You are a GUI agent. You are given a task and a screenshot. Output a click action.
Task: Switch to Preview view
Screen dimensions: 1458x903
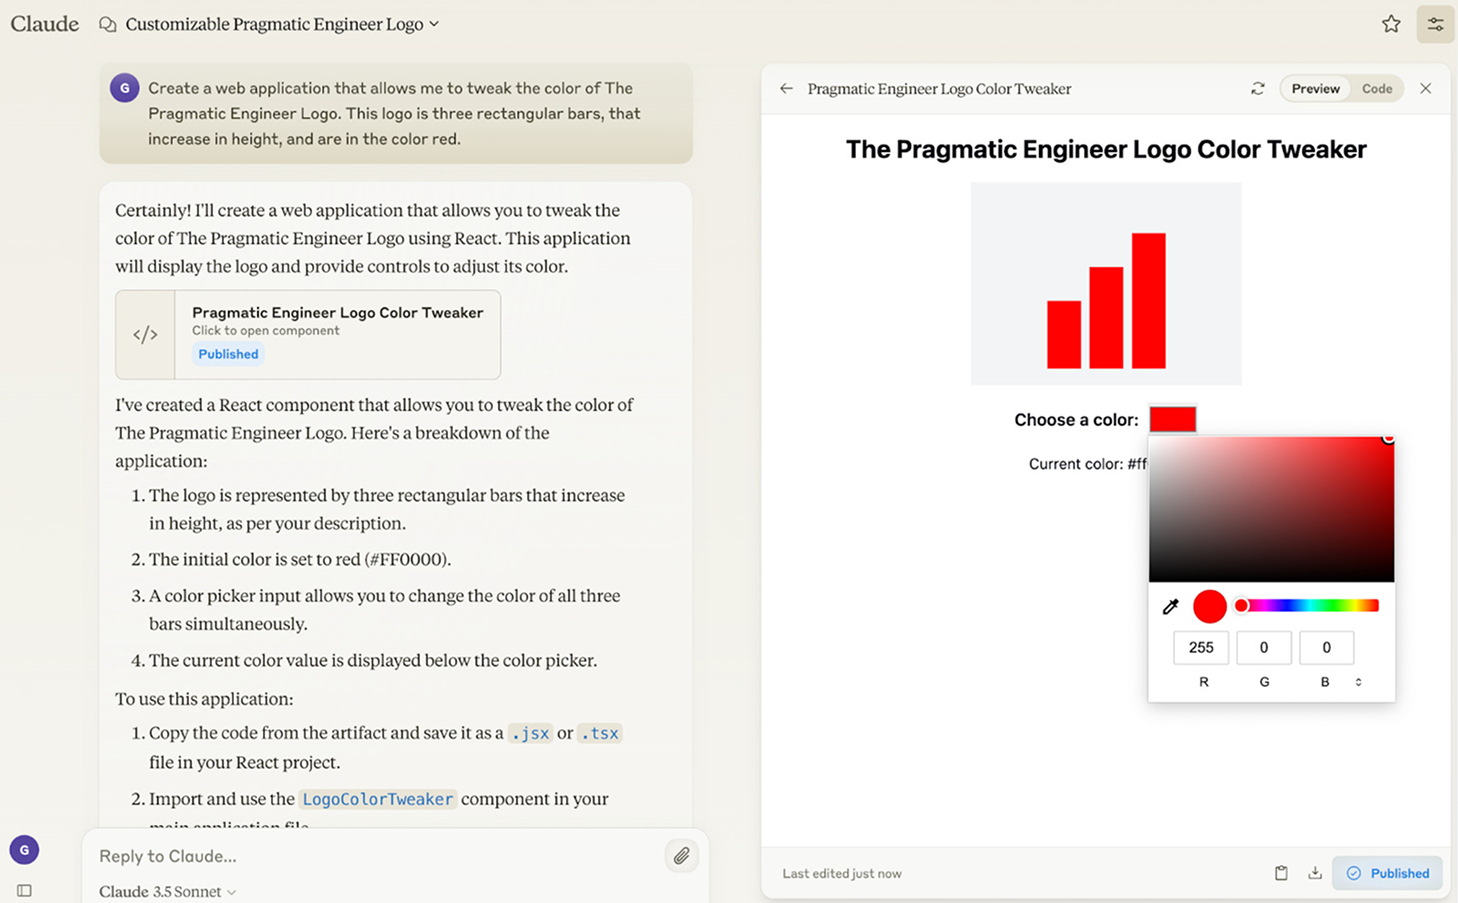[1315, 89]
